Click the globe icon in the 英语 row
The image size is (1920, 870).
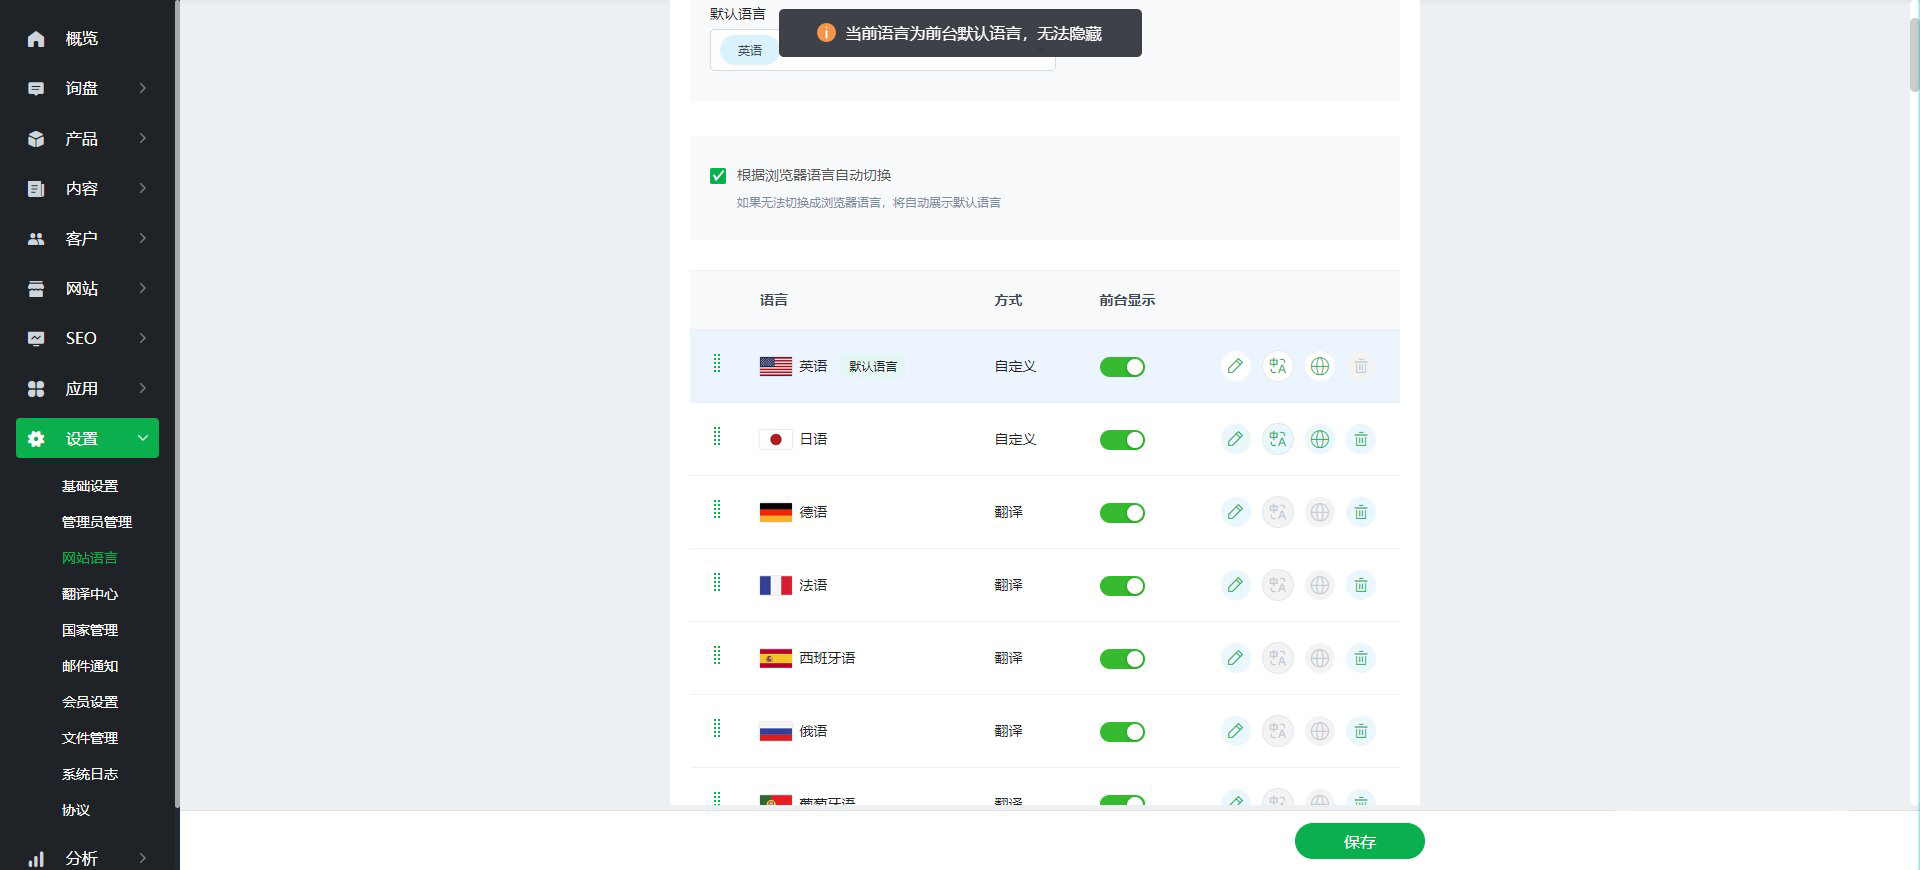point(1320,366)
